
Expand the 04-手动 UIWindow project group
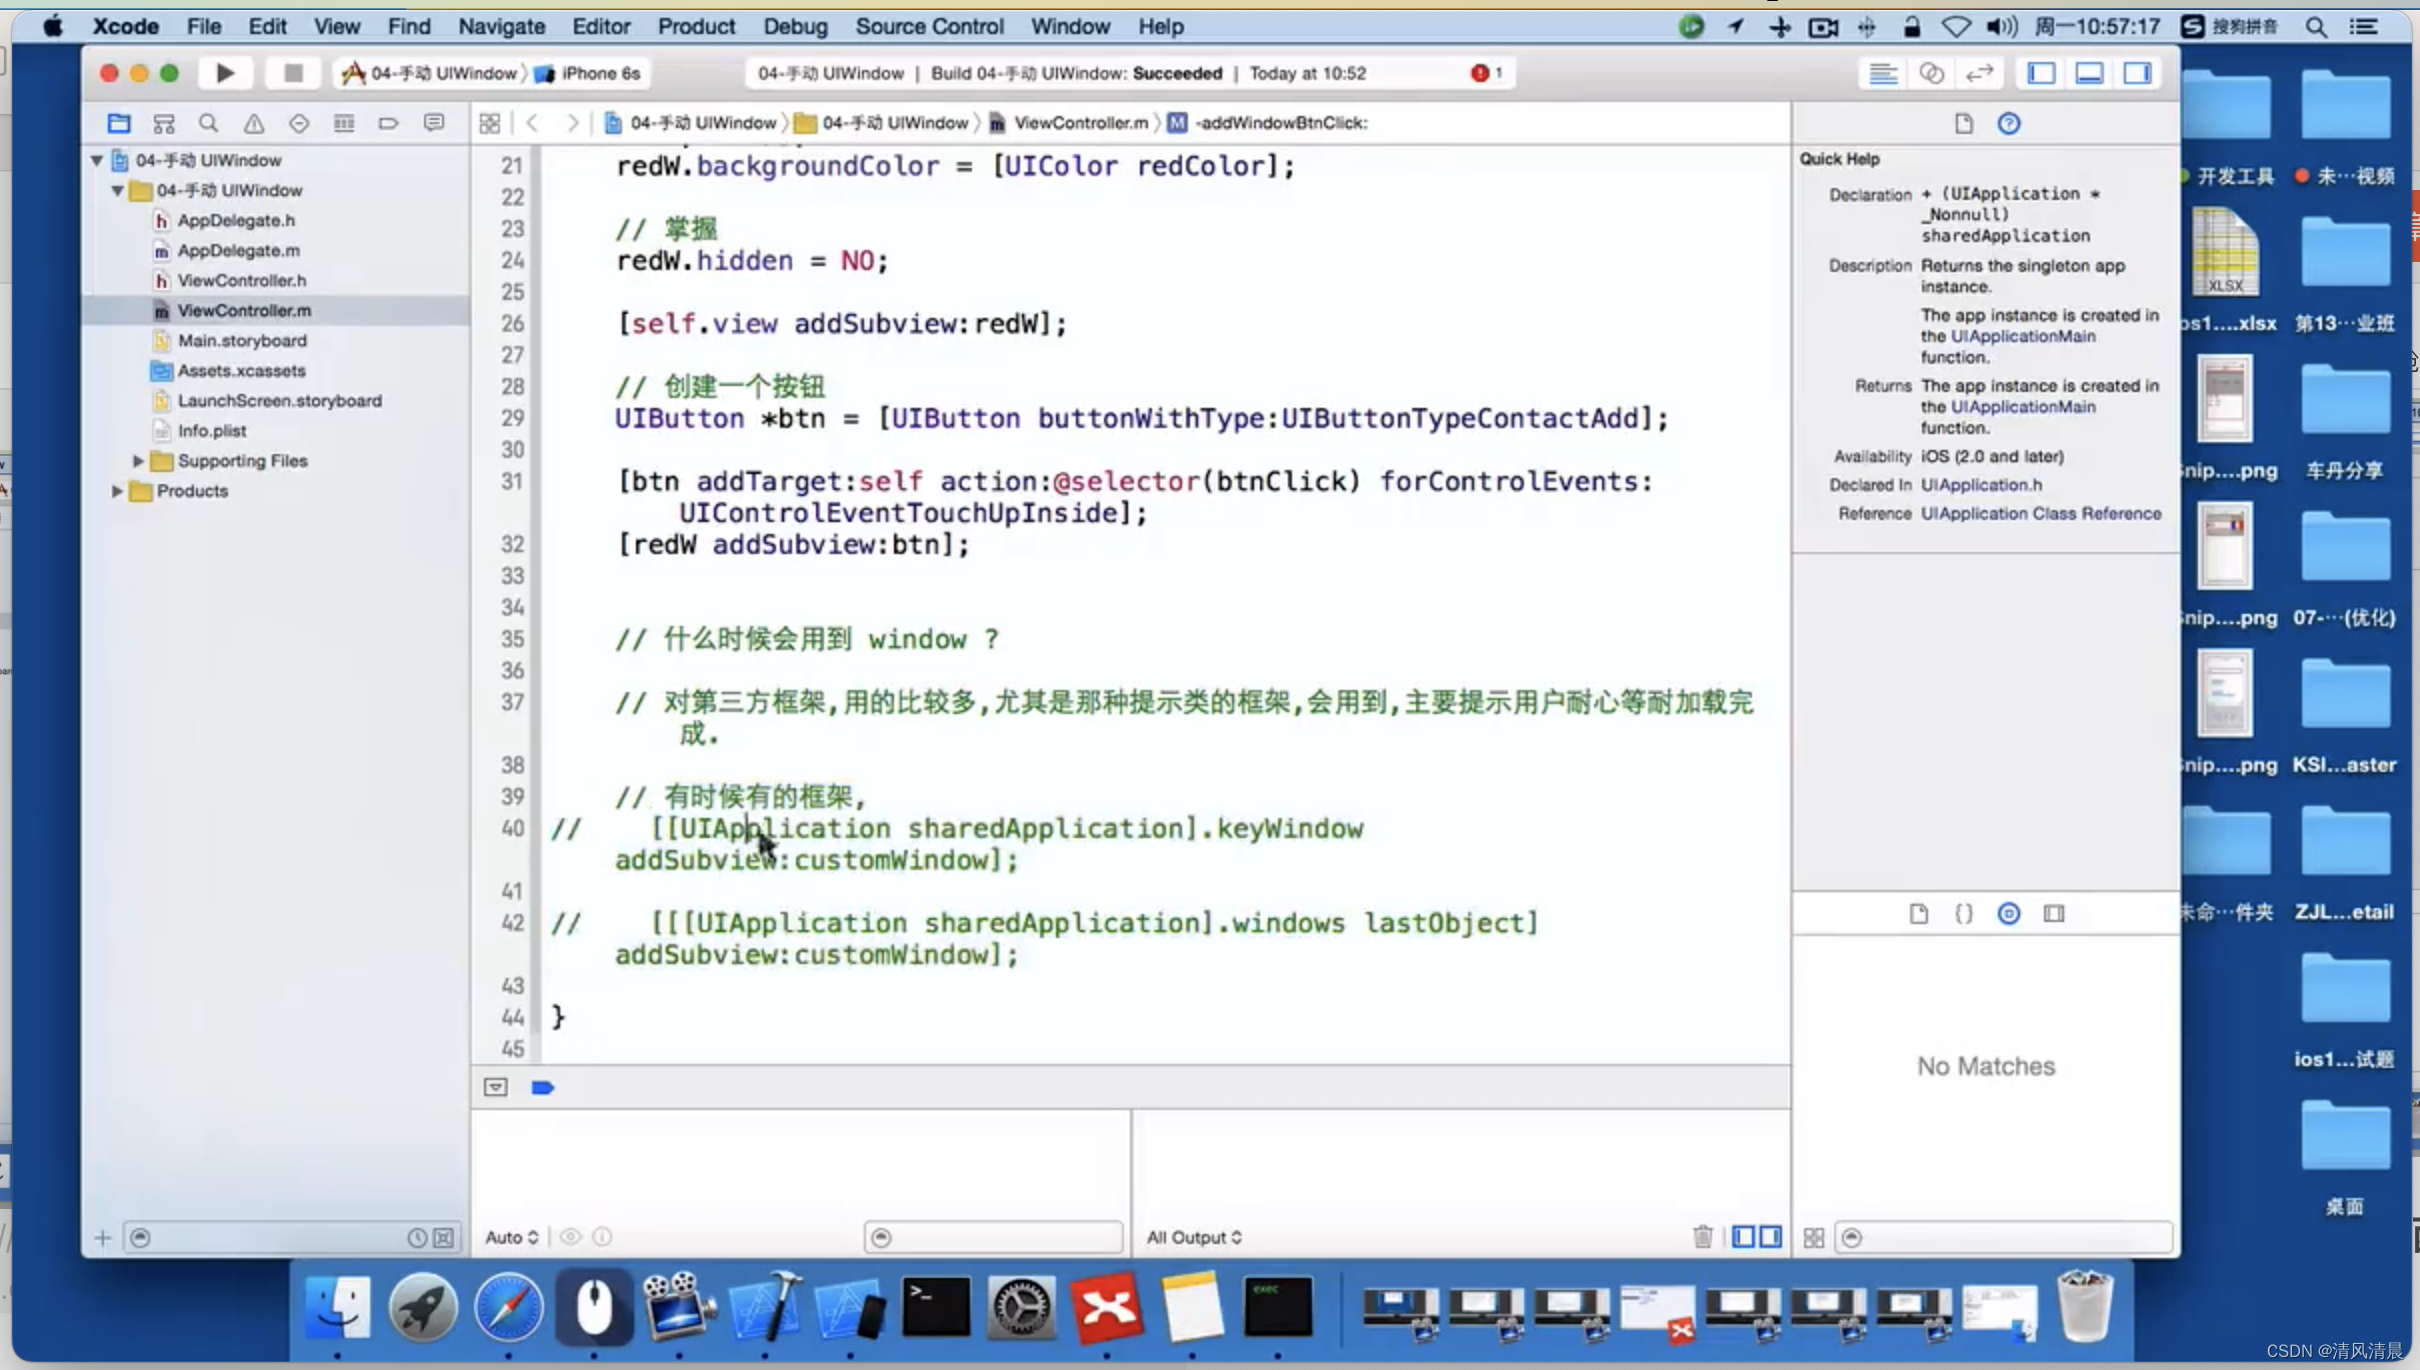(93, 160)
